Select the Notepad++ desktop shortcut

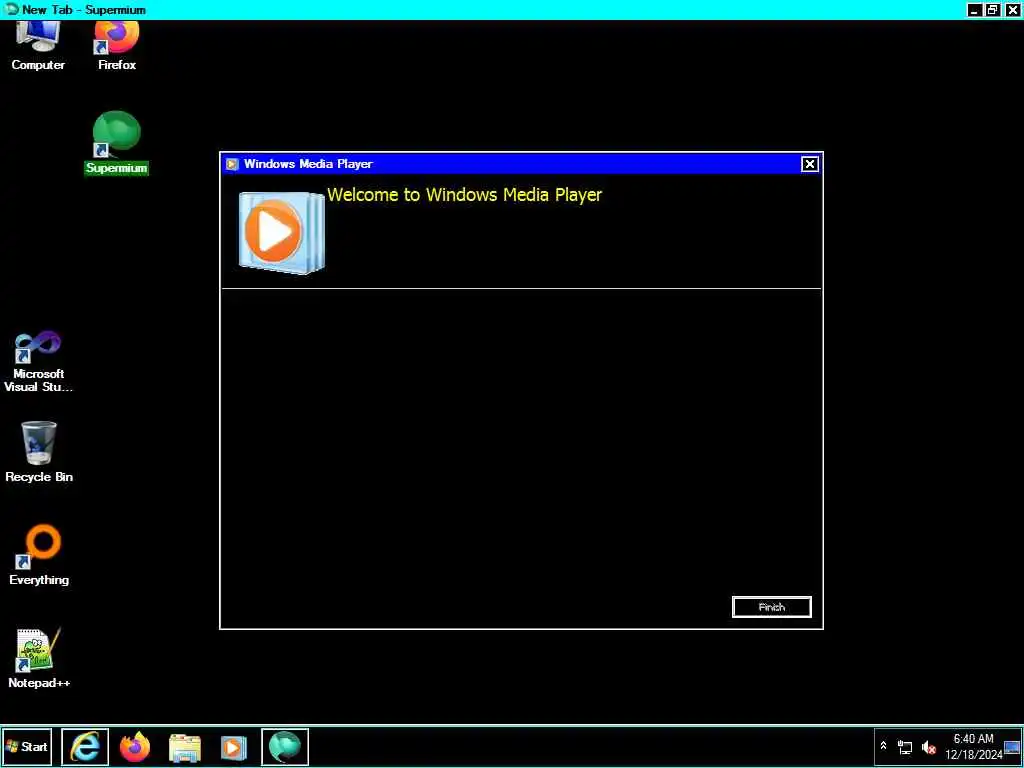tap(39, 658)
